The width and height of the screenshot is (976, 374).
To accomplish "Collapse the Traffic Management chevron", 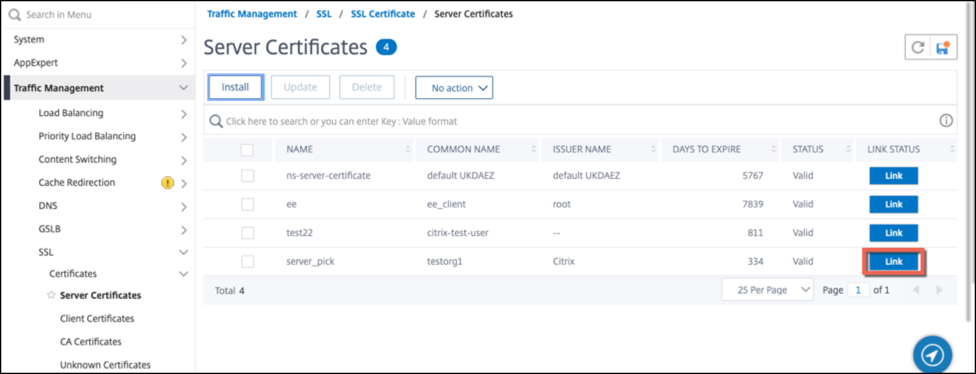I will [183, 88].
